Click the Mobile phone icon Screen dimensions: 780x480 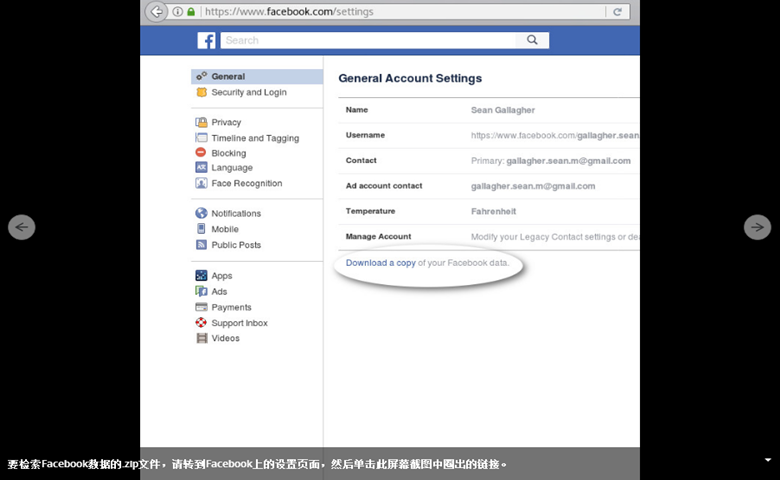pyautogui.click(x=201, y=229)
